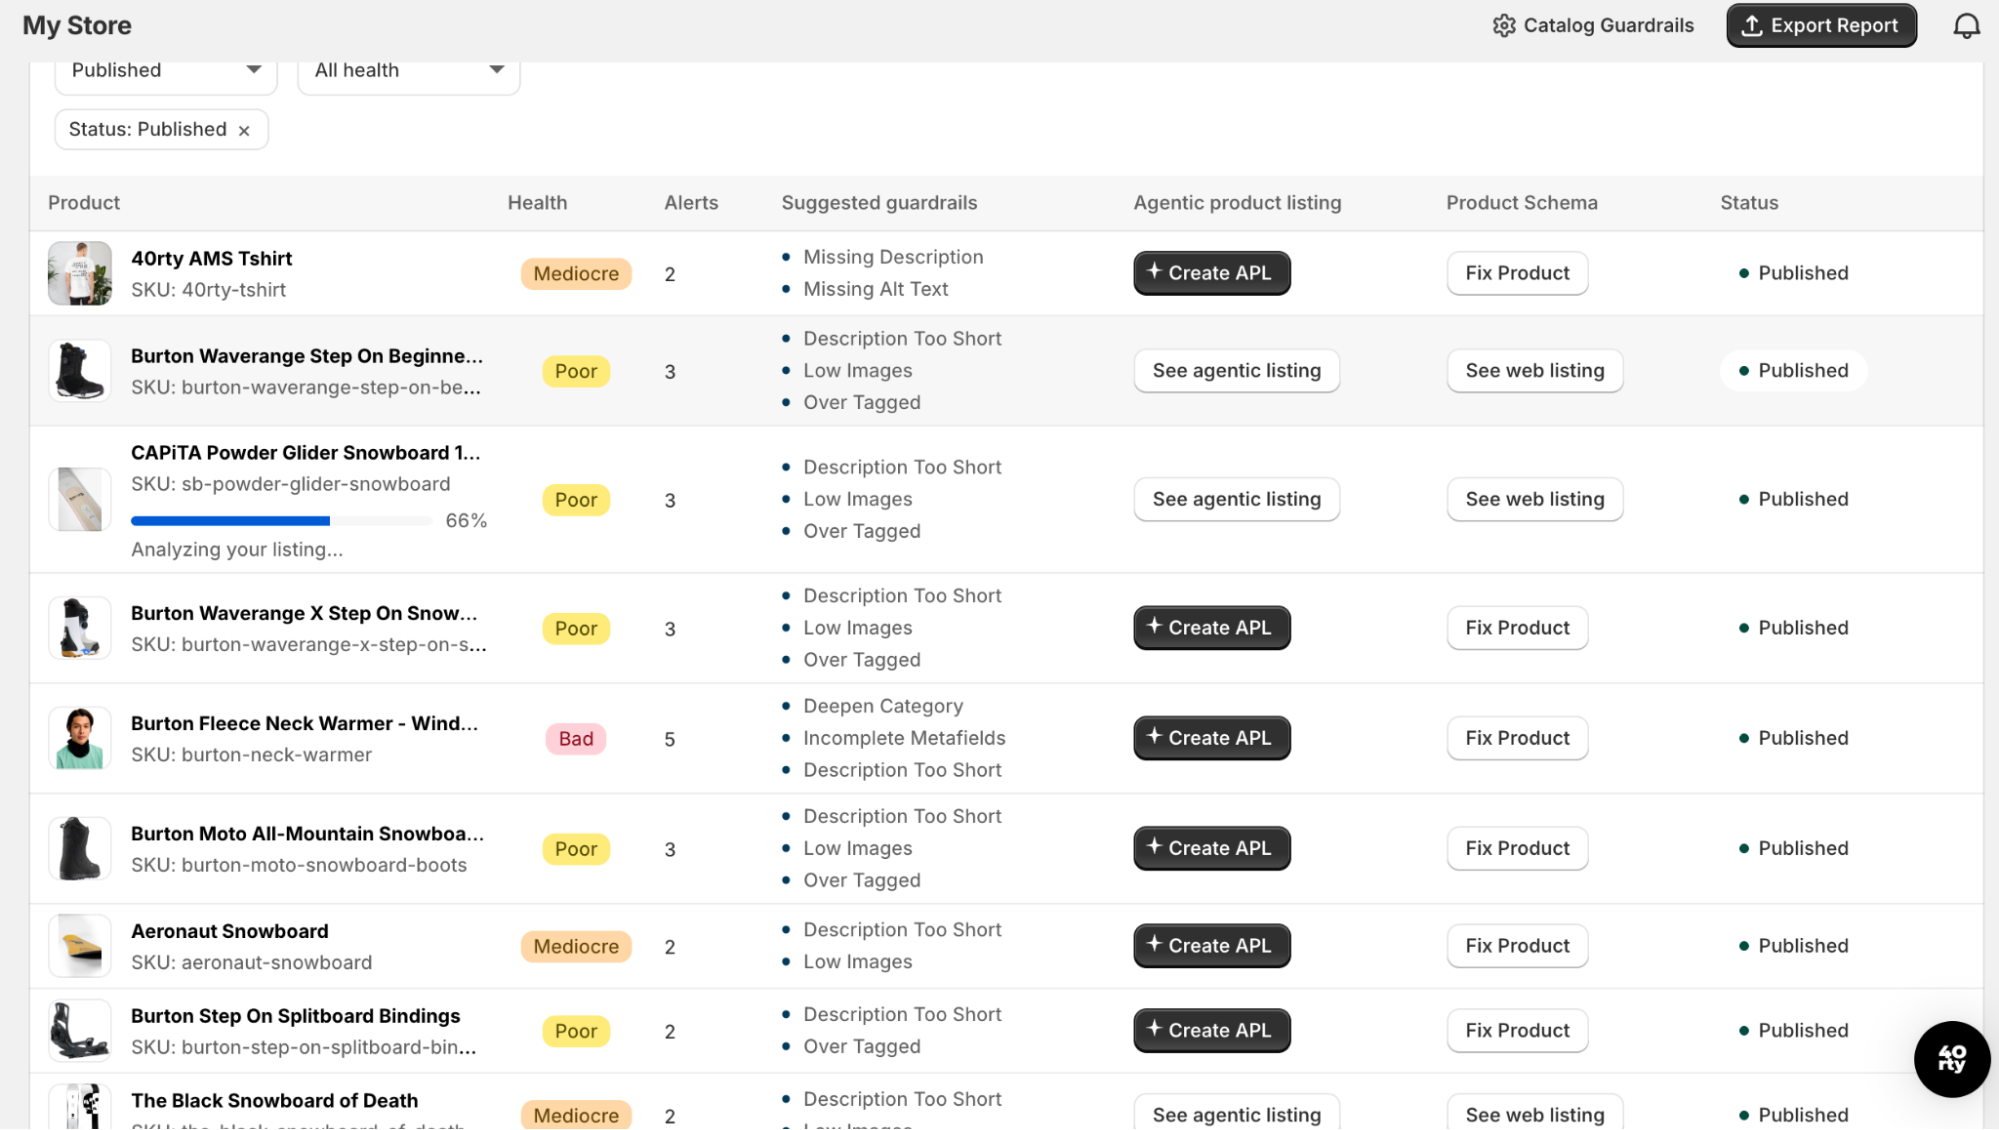This screenshot has height=1130, width=1999.
Task: Create APL for Burton Step On Splitboard Bindings
Action: [1211, 1031]
